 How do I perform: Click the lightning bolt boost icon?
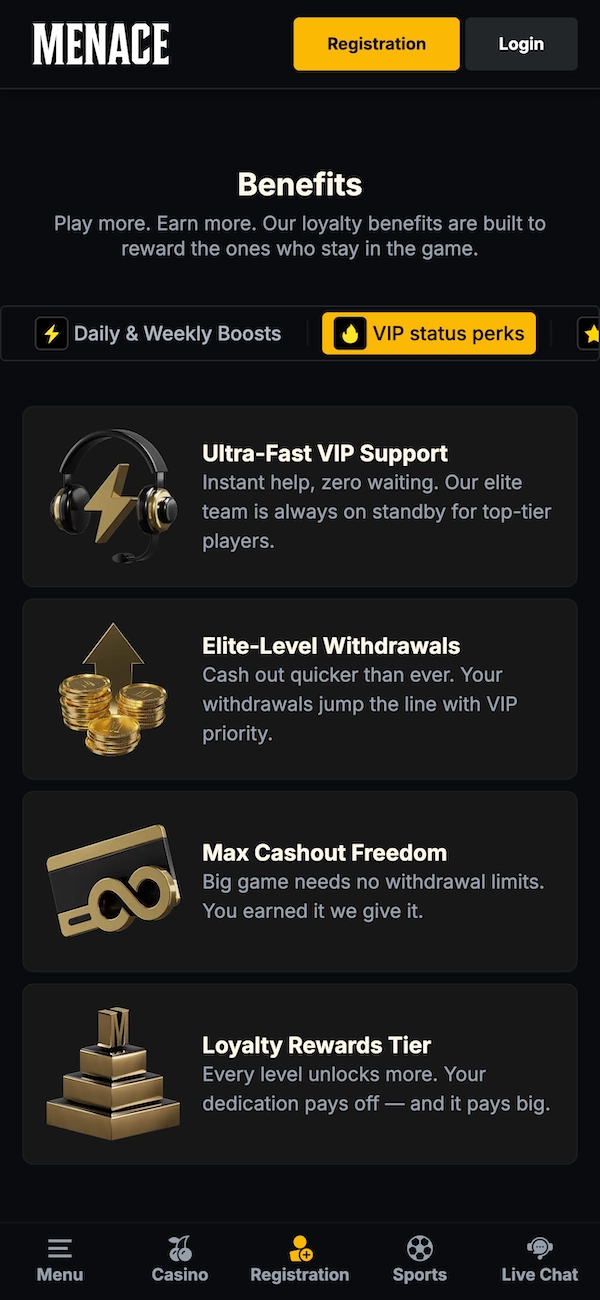click(51, 333)
